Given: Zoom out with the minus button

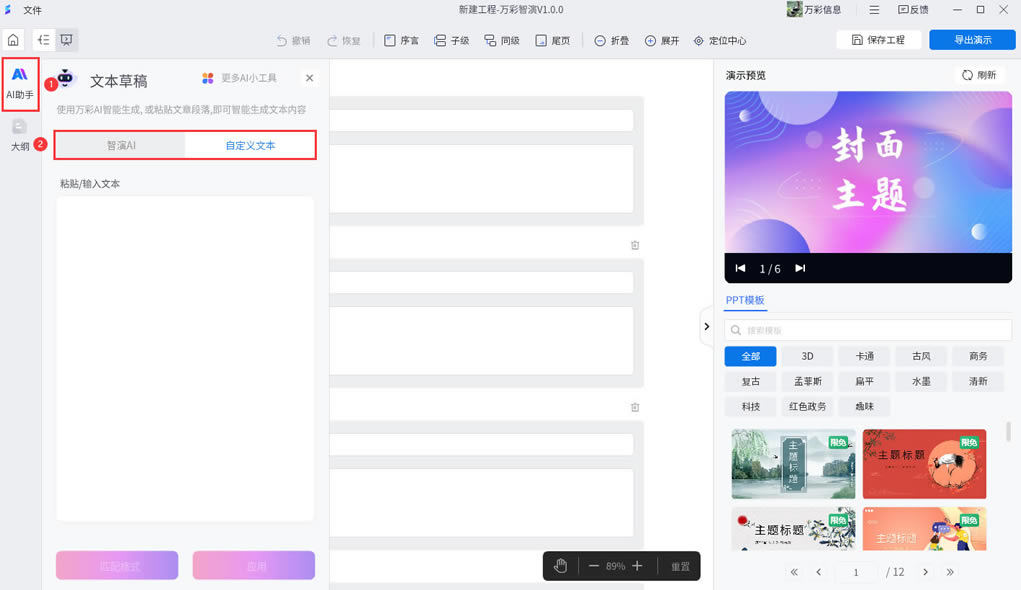Looking at the screenshot, I should [x=593, y=566].
